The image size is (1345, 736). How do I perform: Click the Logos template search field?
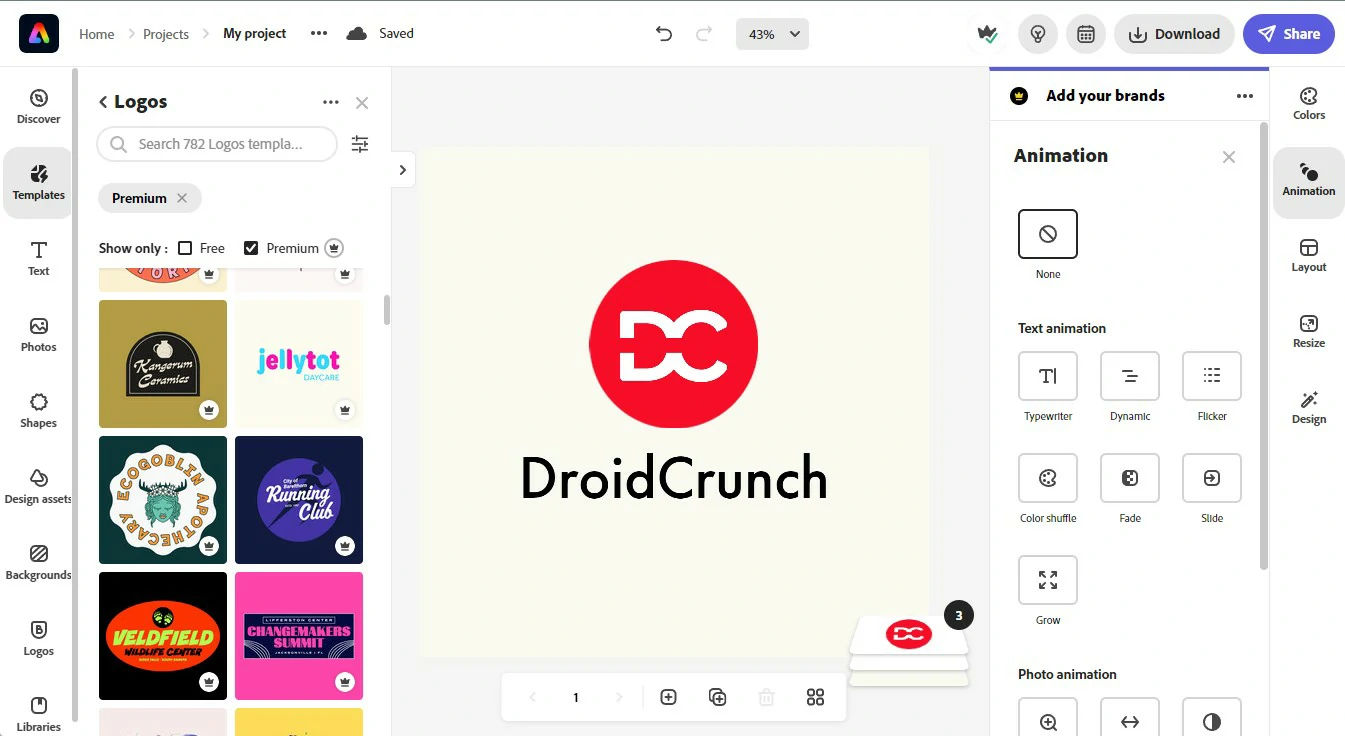coord(217,144)
